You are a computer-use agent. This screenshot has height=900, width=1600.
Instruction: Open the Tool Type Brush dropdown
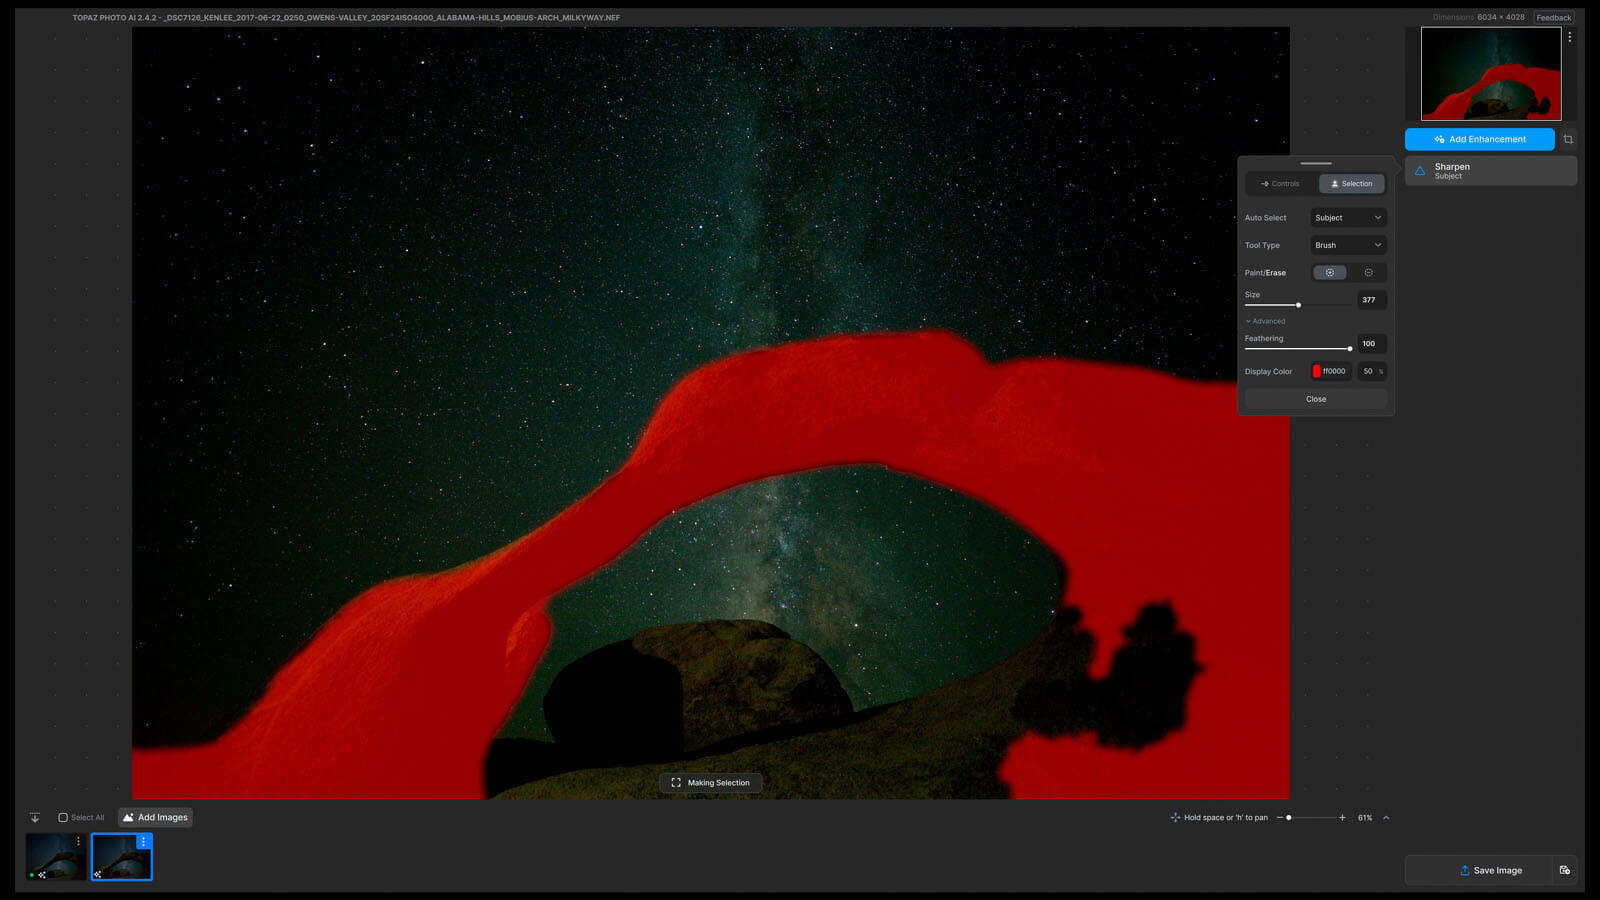(1348, 245)
